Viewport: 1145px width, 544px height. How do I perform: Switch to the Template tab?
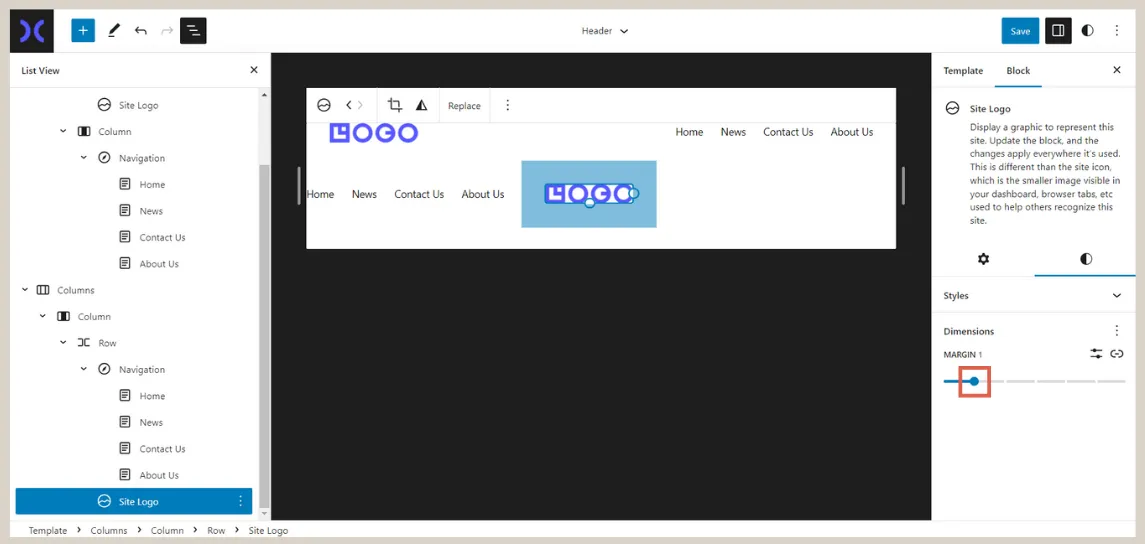pyautogui.click(x=963, y=71)
